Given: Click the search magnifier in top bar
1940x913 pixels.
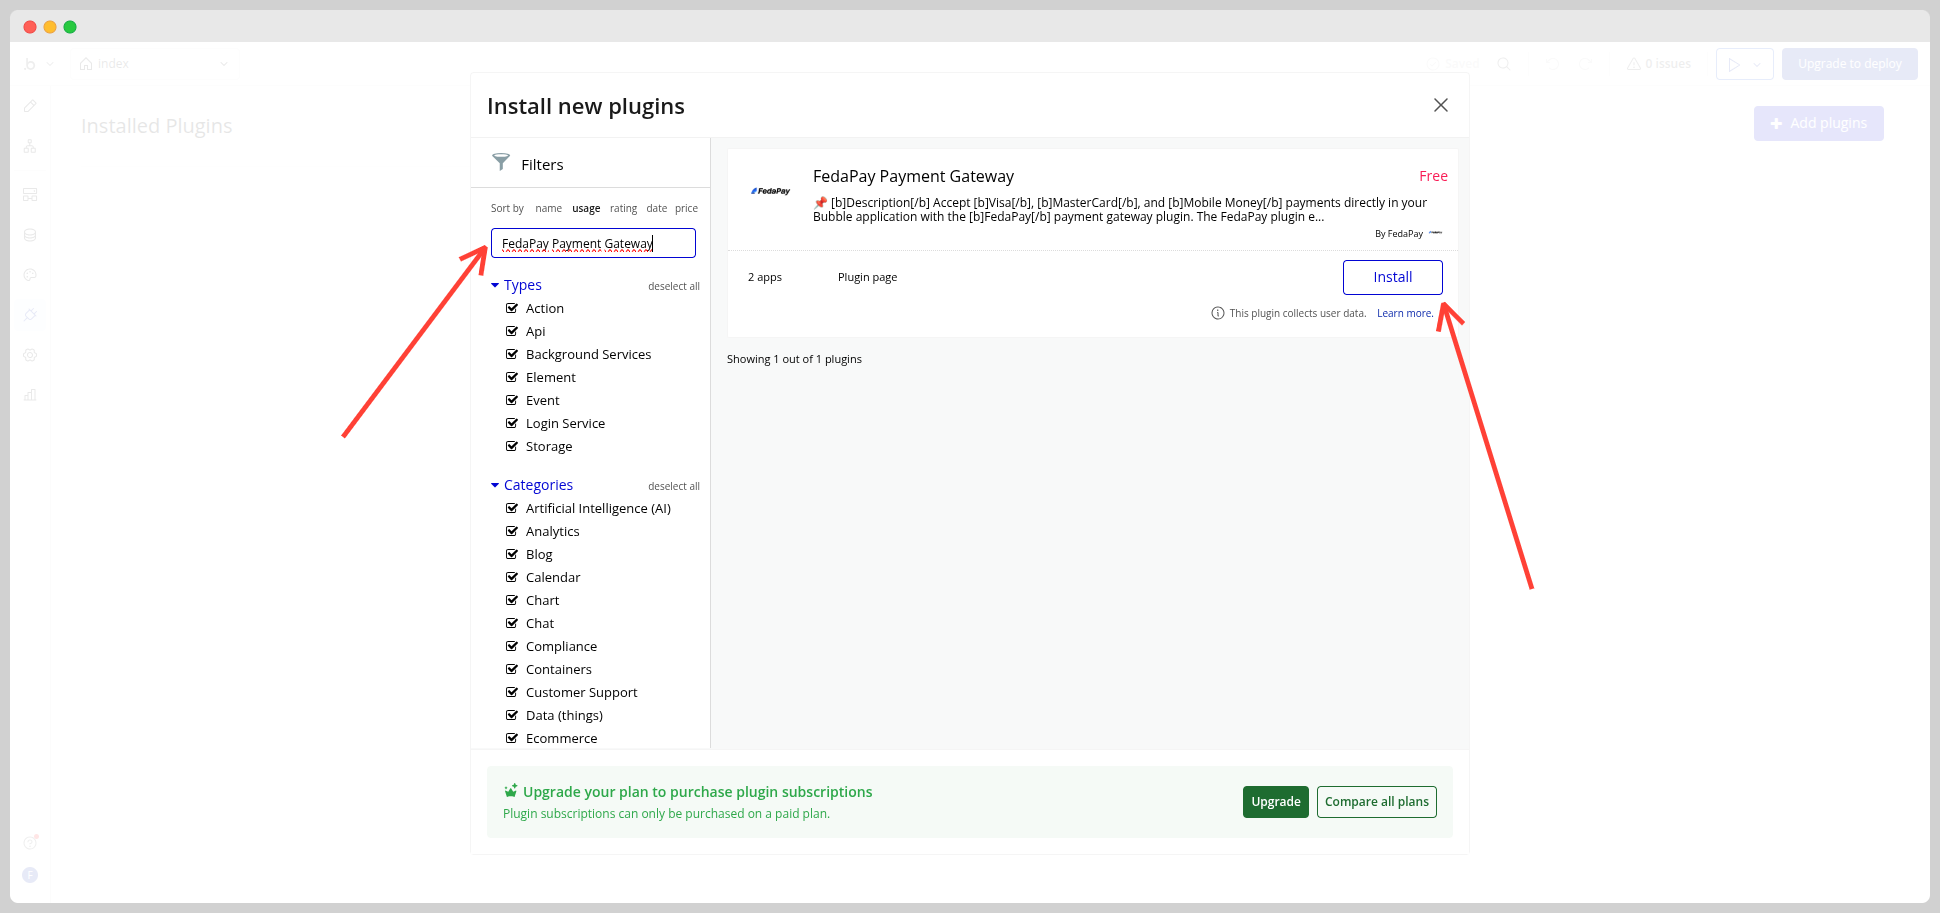Looking at the screenshot, I should pos(1504,64).
